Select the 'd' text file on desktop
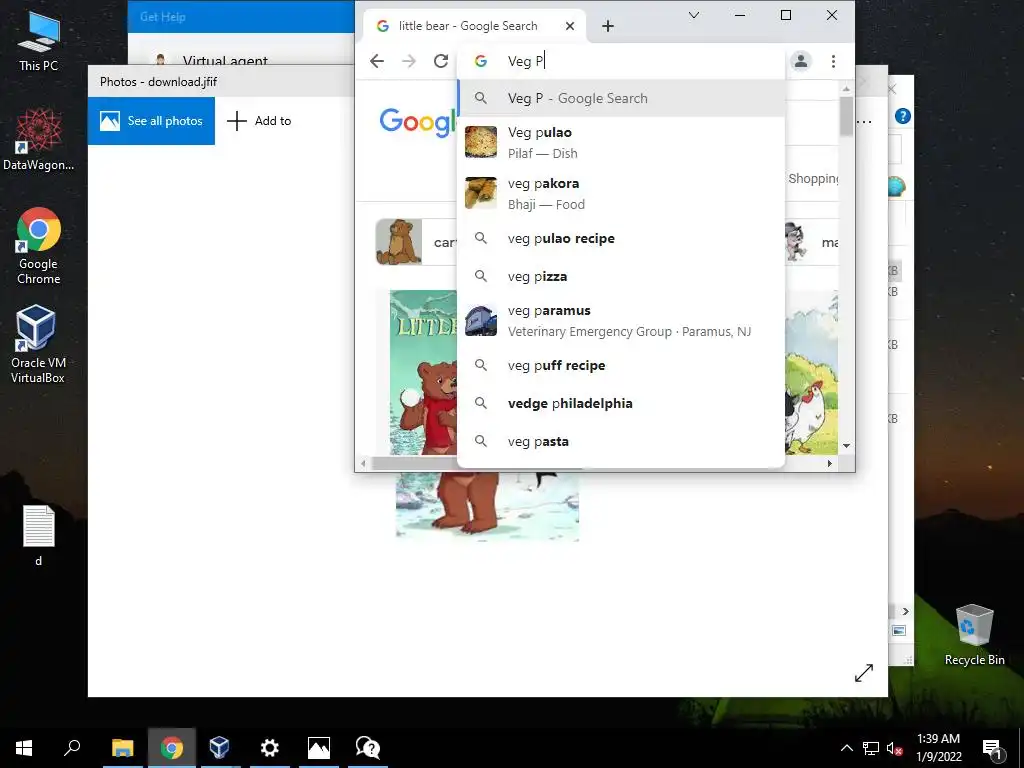Image resolution: width=1024 pixels, height=768 pixels. [x=39, y=536]
